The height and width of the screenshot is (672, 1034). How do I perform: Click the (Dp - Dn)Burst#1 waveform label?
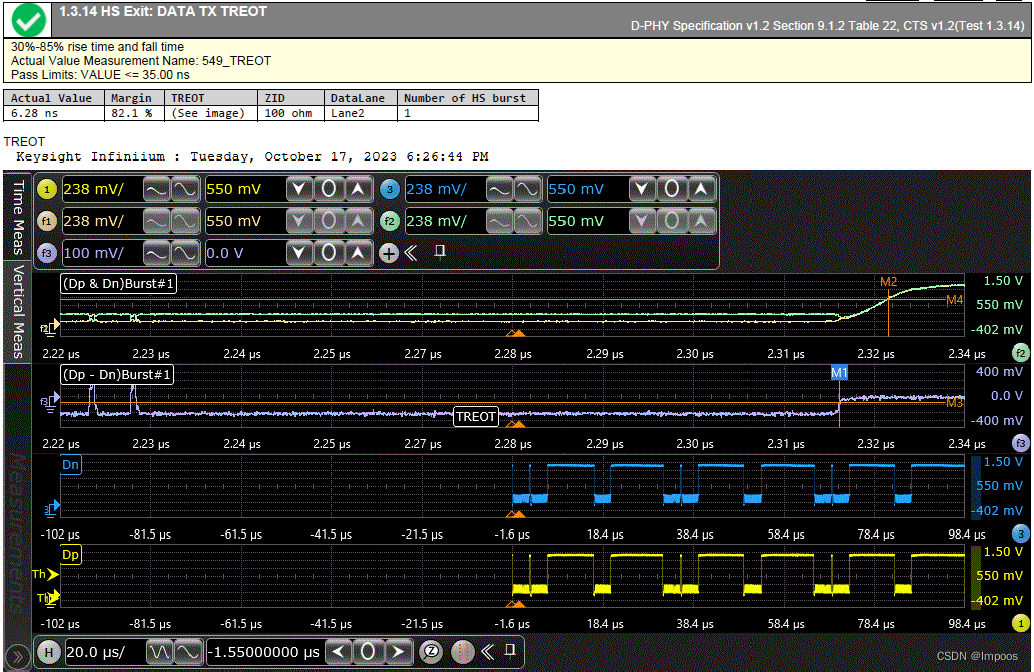click(x=117, y=375)
